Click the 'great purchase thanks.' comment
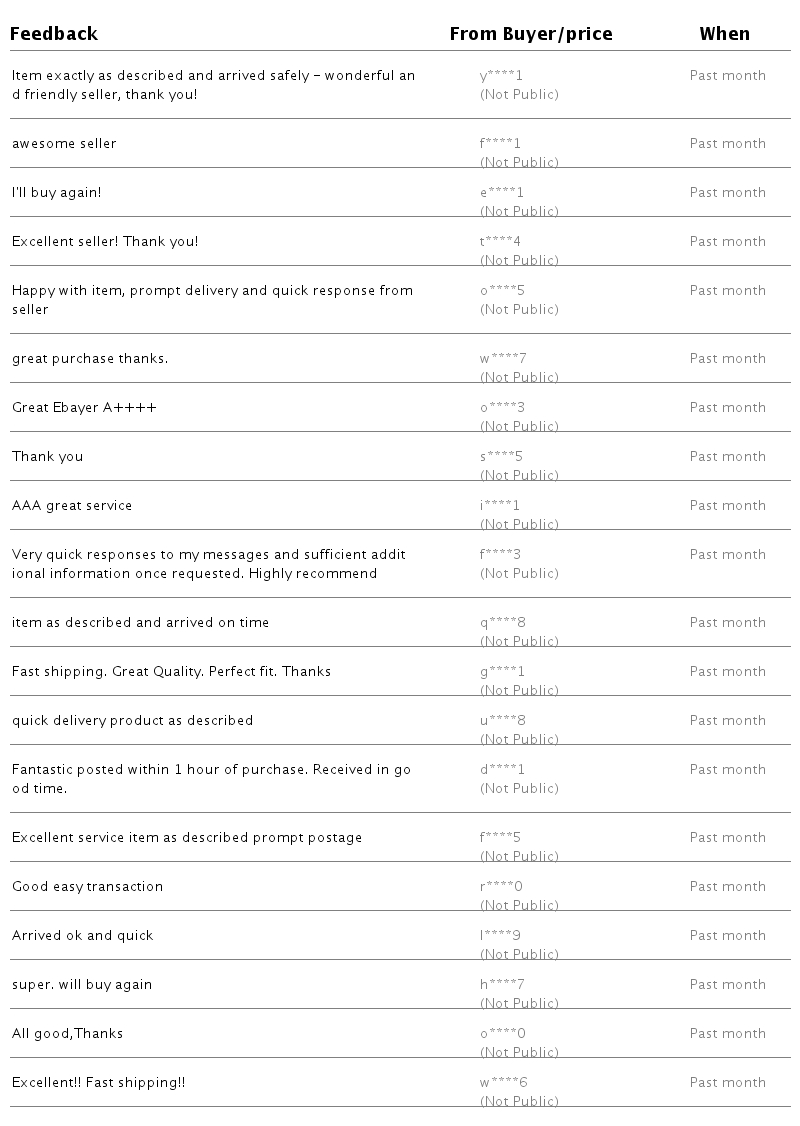 click(90, 359)
